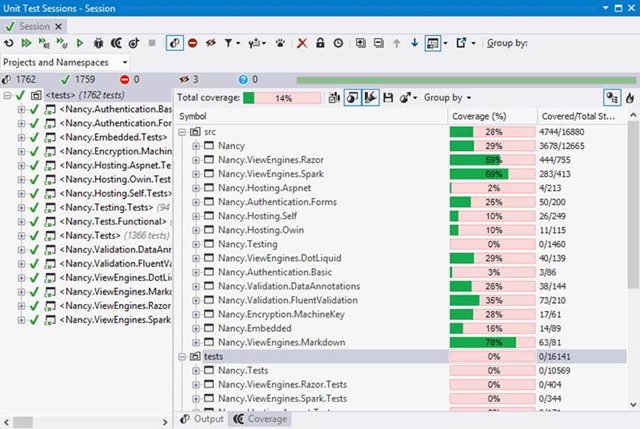
Task: Click the ball-and-arrow icon in coverage toolbar
Action: 405,98
